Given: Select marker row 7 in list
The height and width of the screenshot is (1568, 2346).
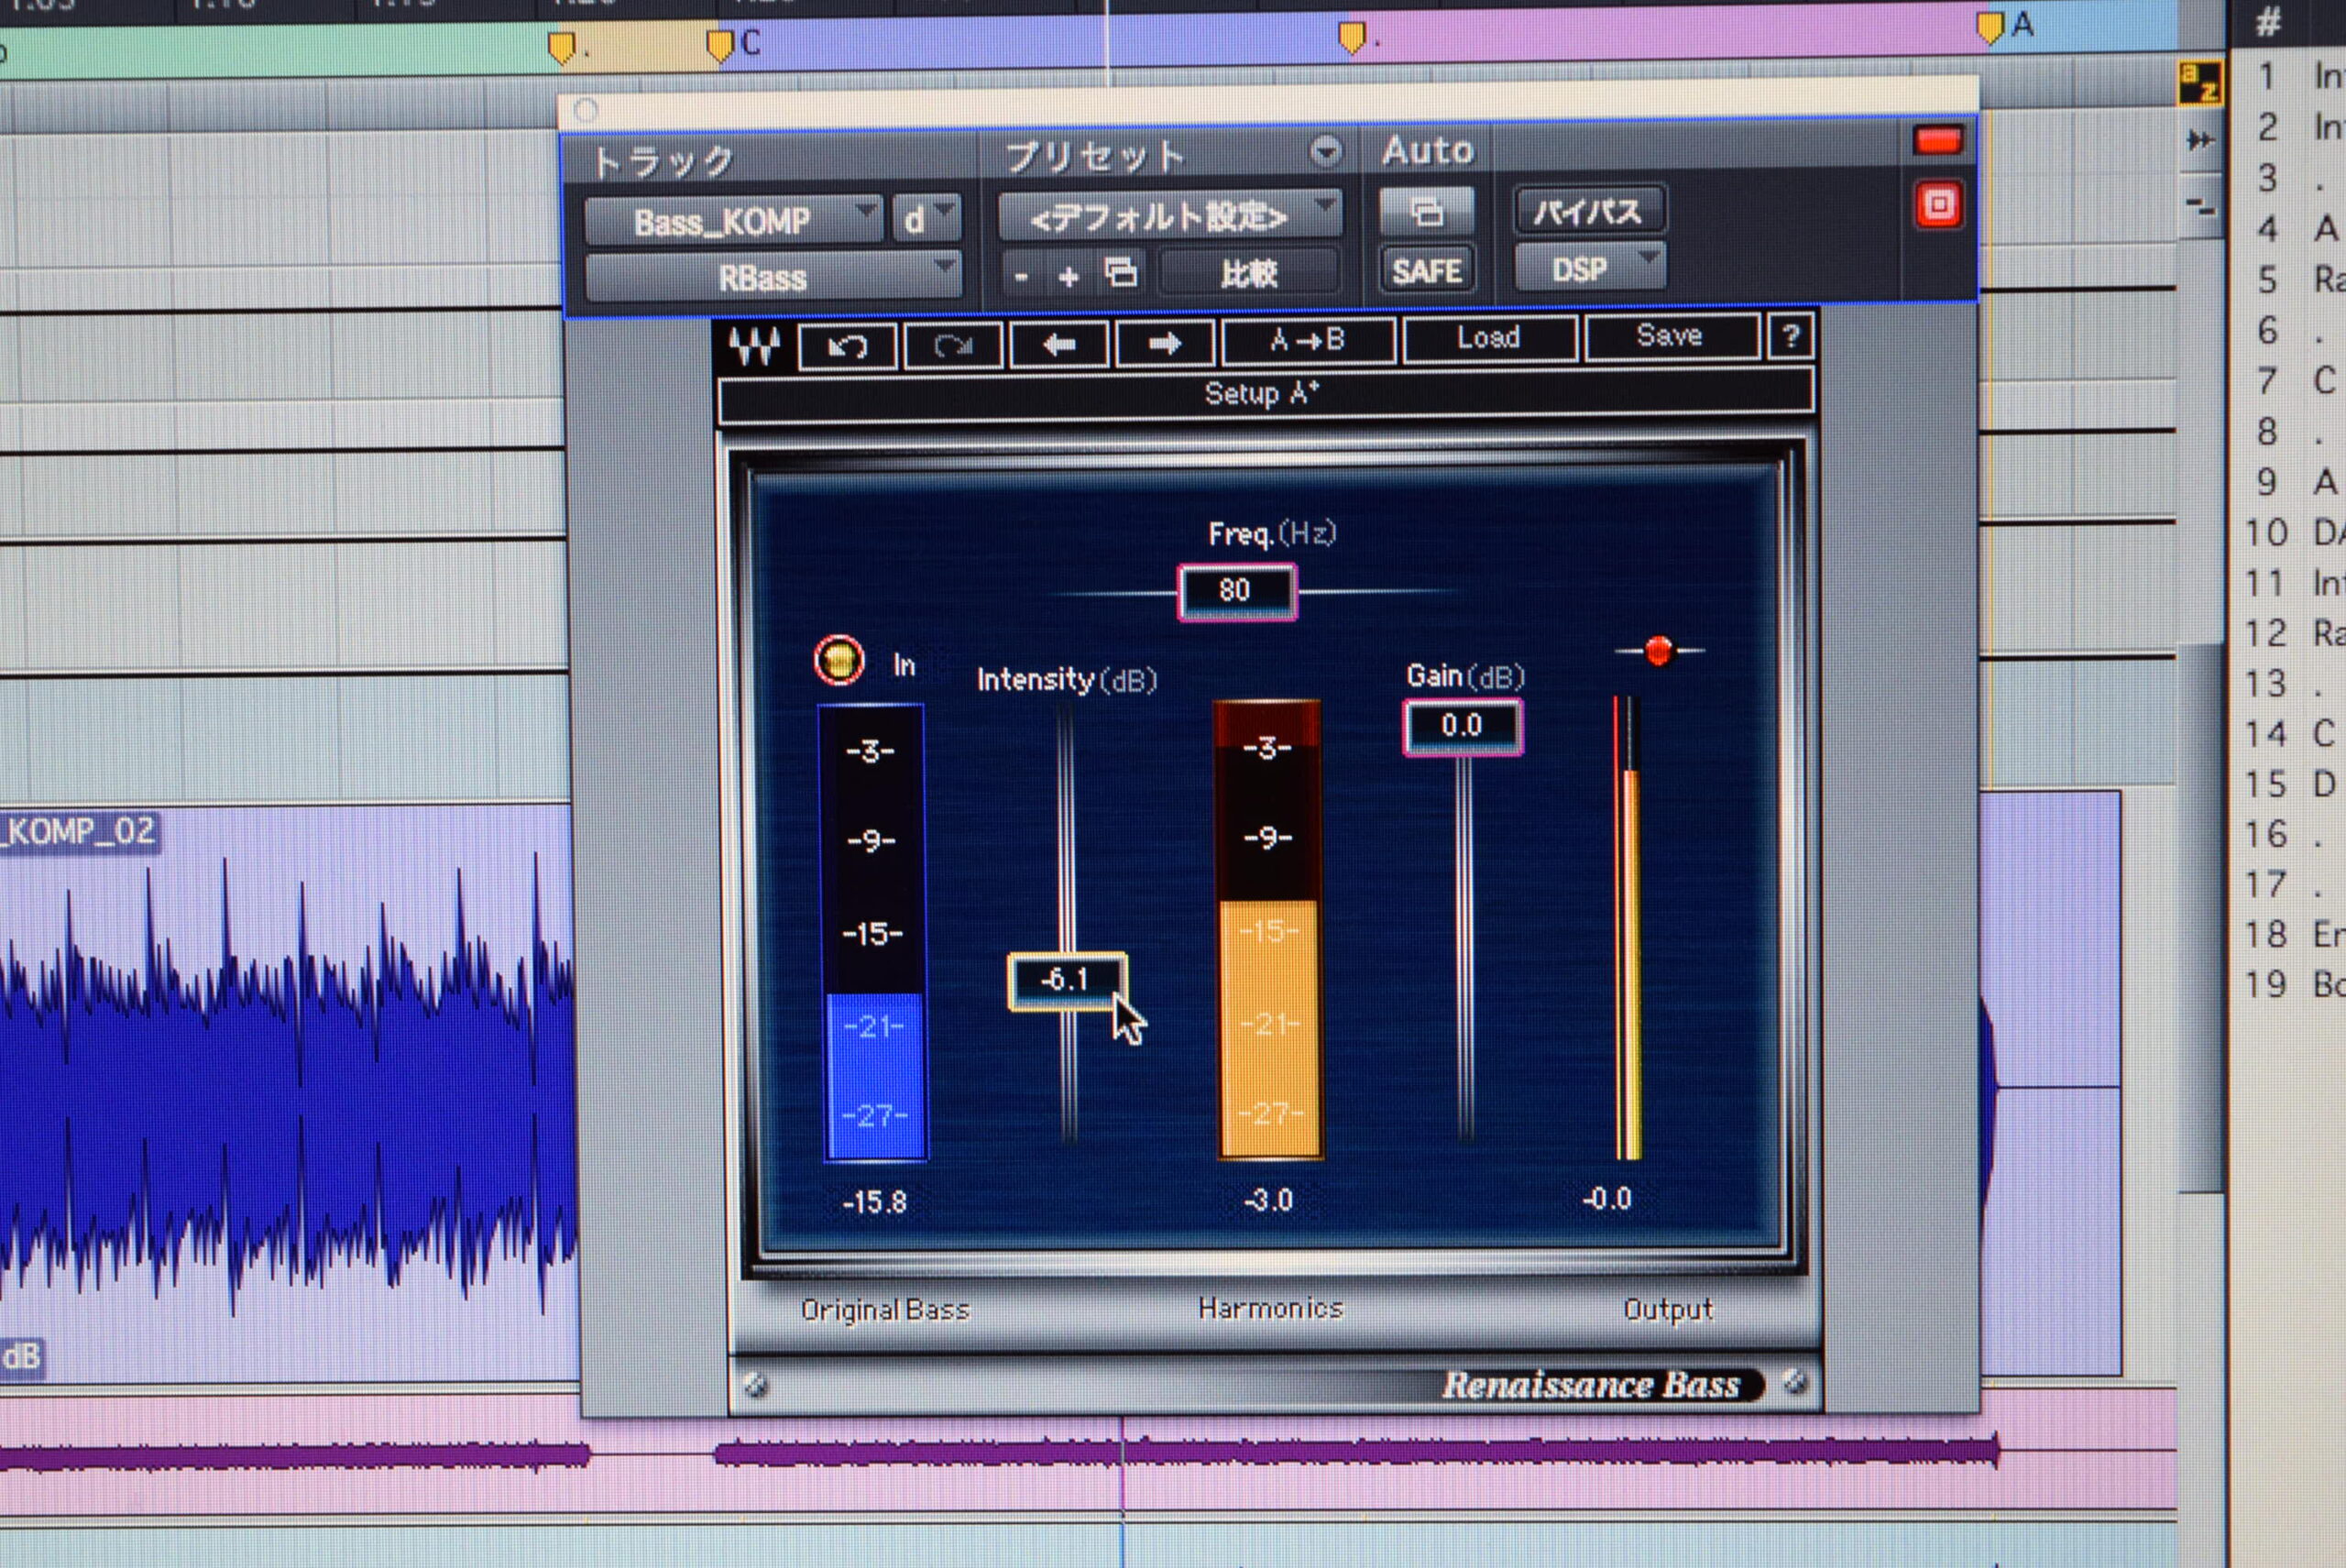Looking at the screenshot, I should (x=2292, y=381).
